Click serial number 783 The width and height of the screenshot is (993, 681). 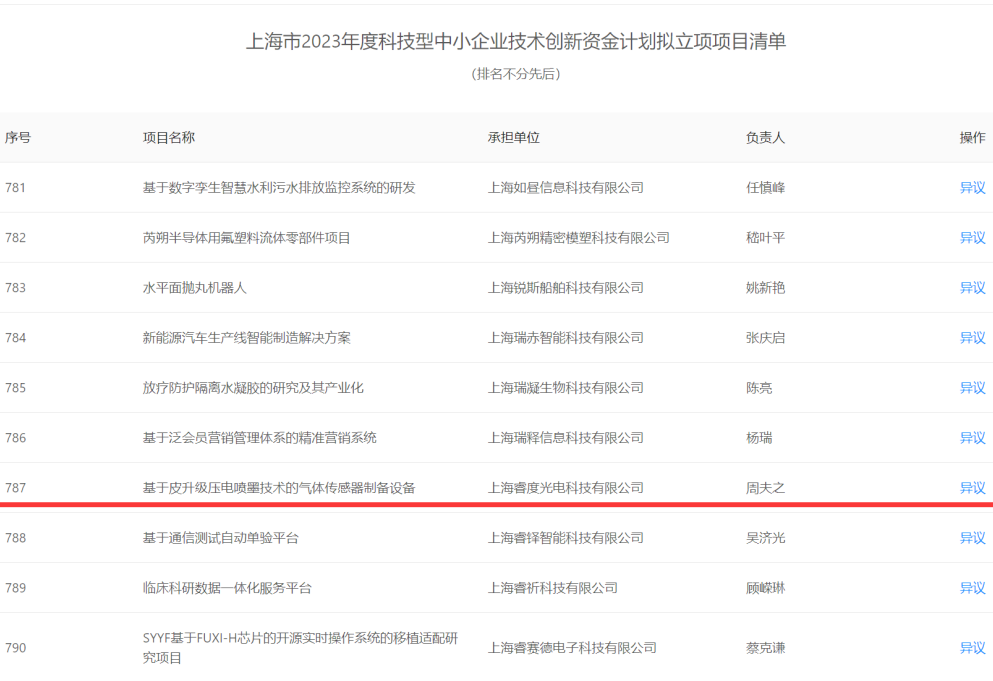point(15,288)
